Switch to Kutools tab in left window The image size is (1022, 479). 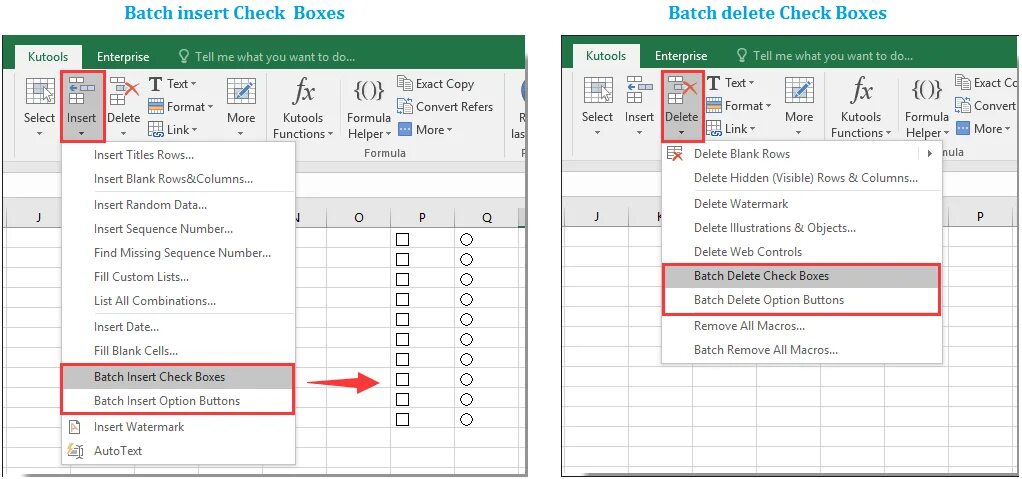[x=48, y=57]
